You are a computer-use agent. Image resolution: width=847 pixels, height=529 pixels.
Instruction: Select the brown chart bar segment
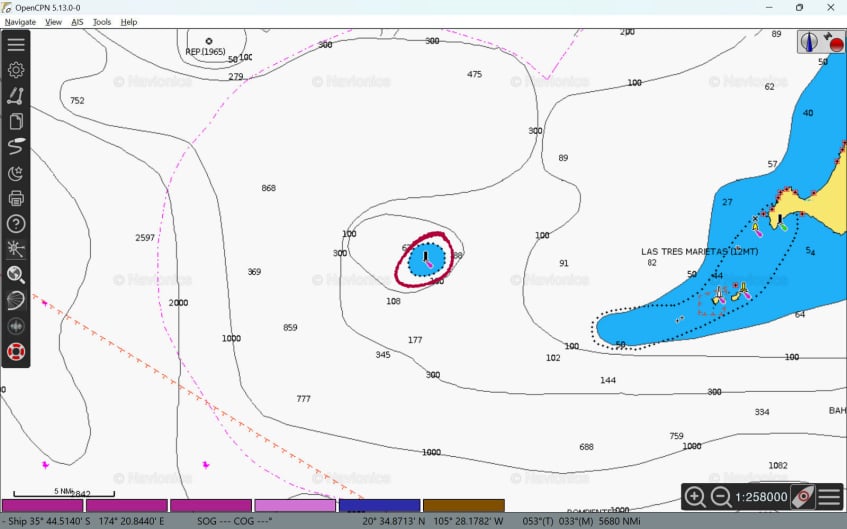463,506
